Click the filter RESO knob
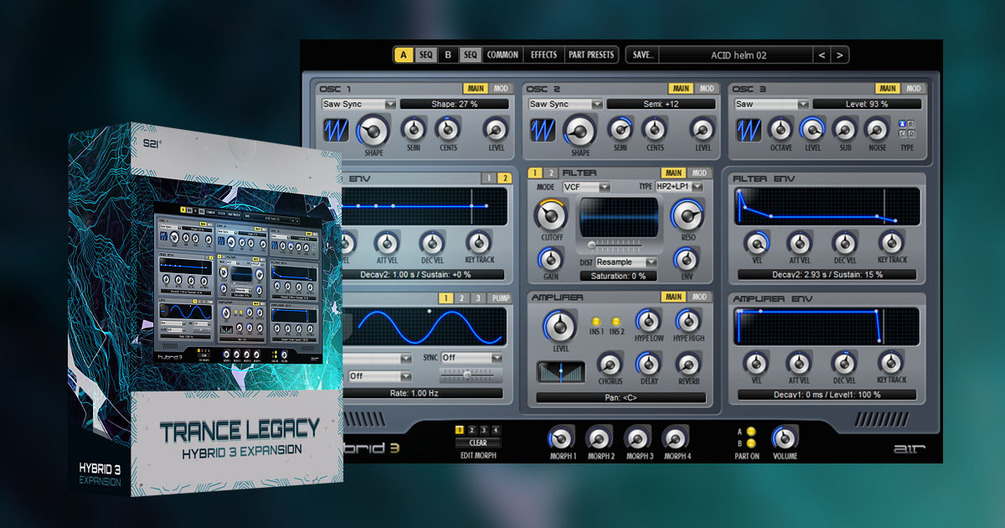This screenshot has width=1005, height=528. (x=687, y=216)
